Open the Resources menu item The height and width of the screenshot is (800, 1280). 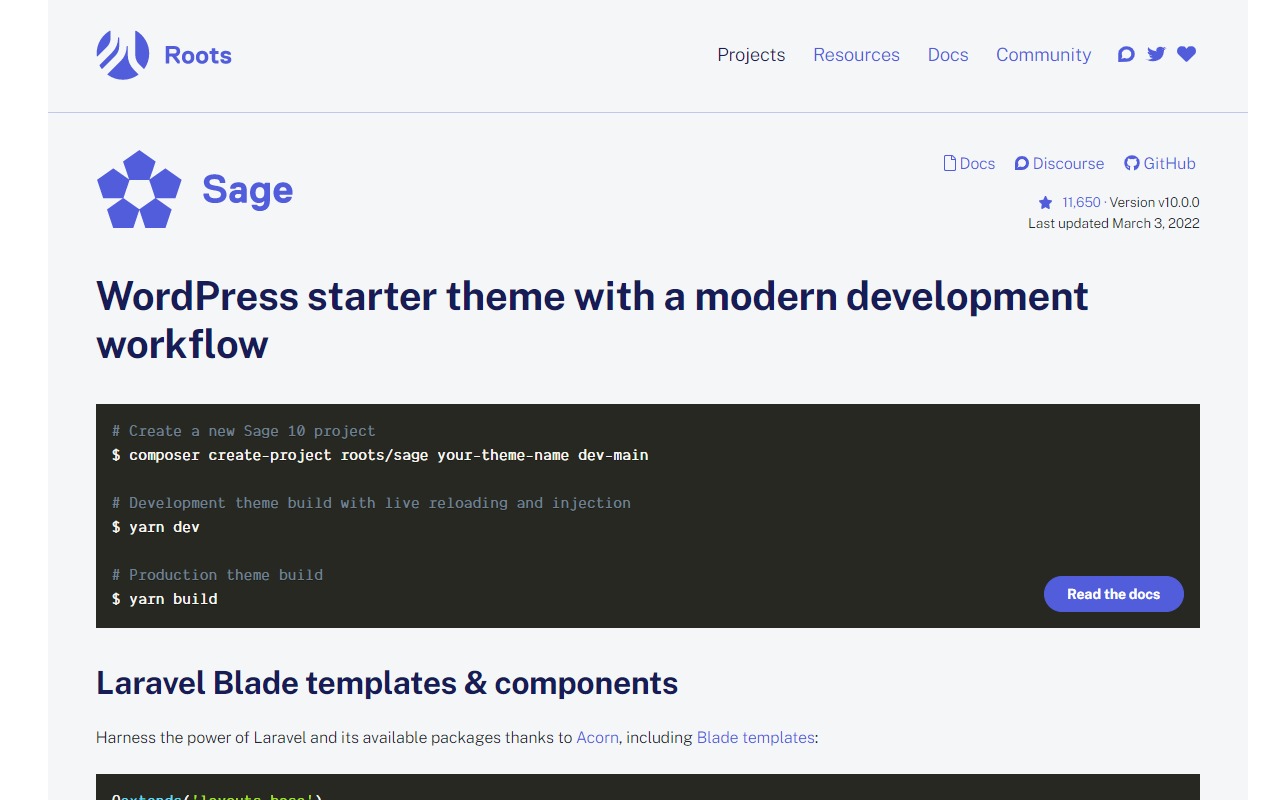pyautogui.click(x=856, y=55)
